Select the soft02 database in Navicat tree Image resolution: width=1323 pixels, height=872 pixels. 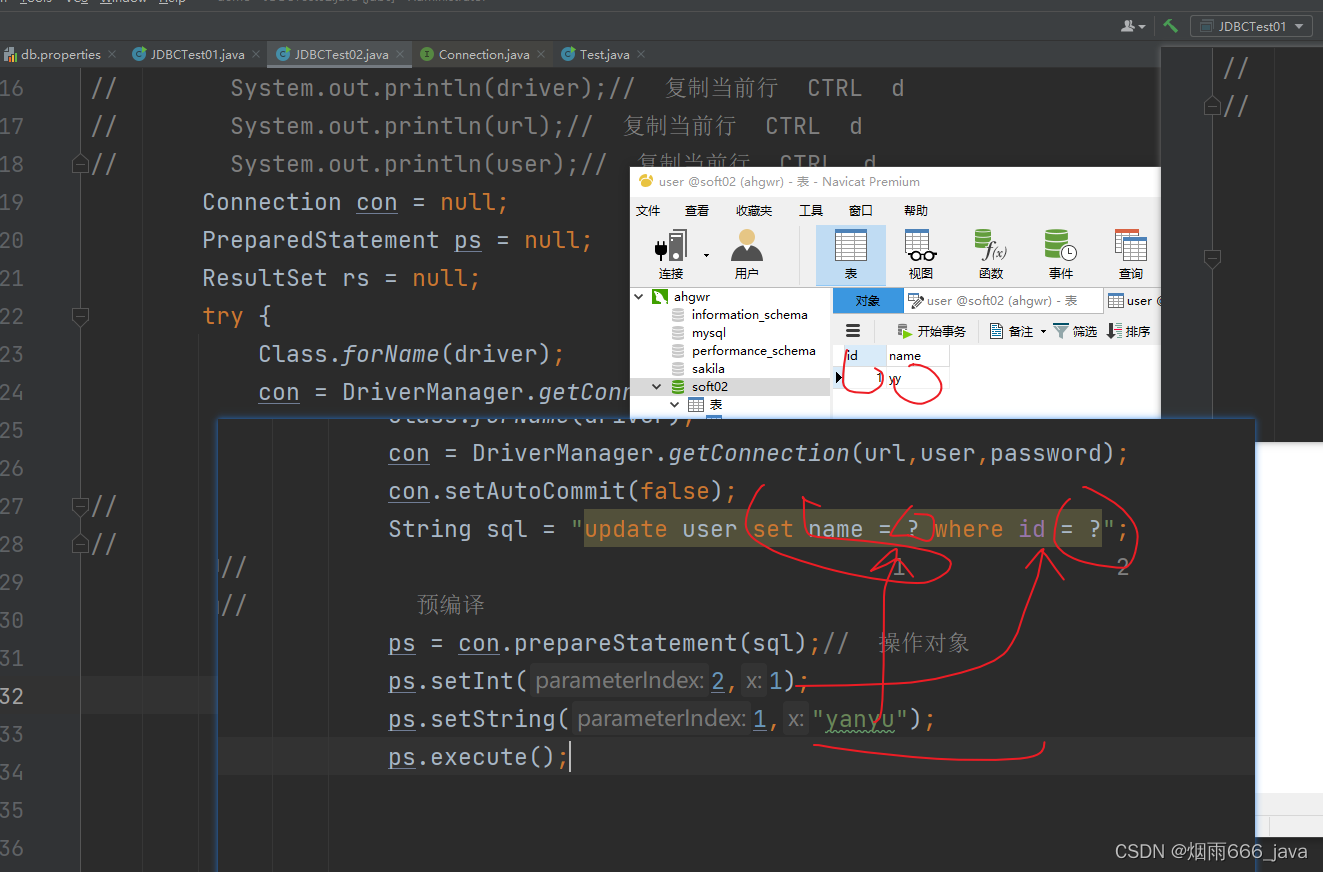pos(709,386)
